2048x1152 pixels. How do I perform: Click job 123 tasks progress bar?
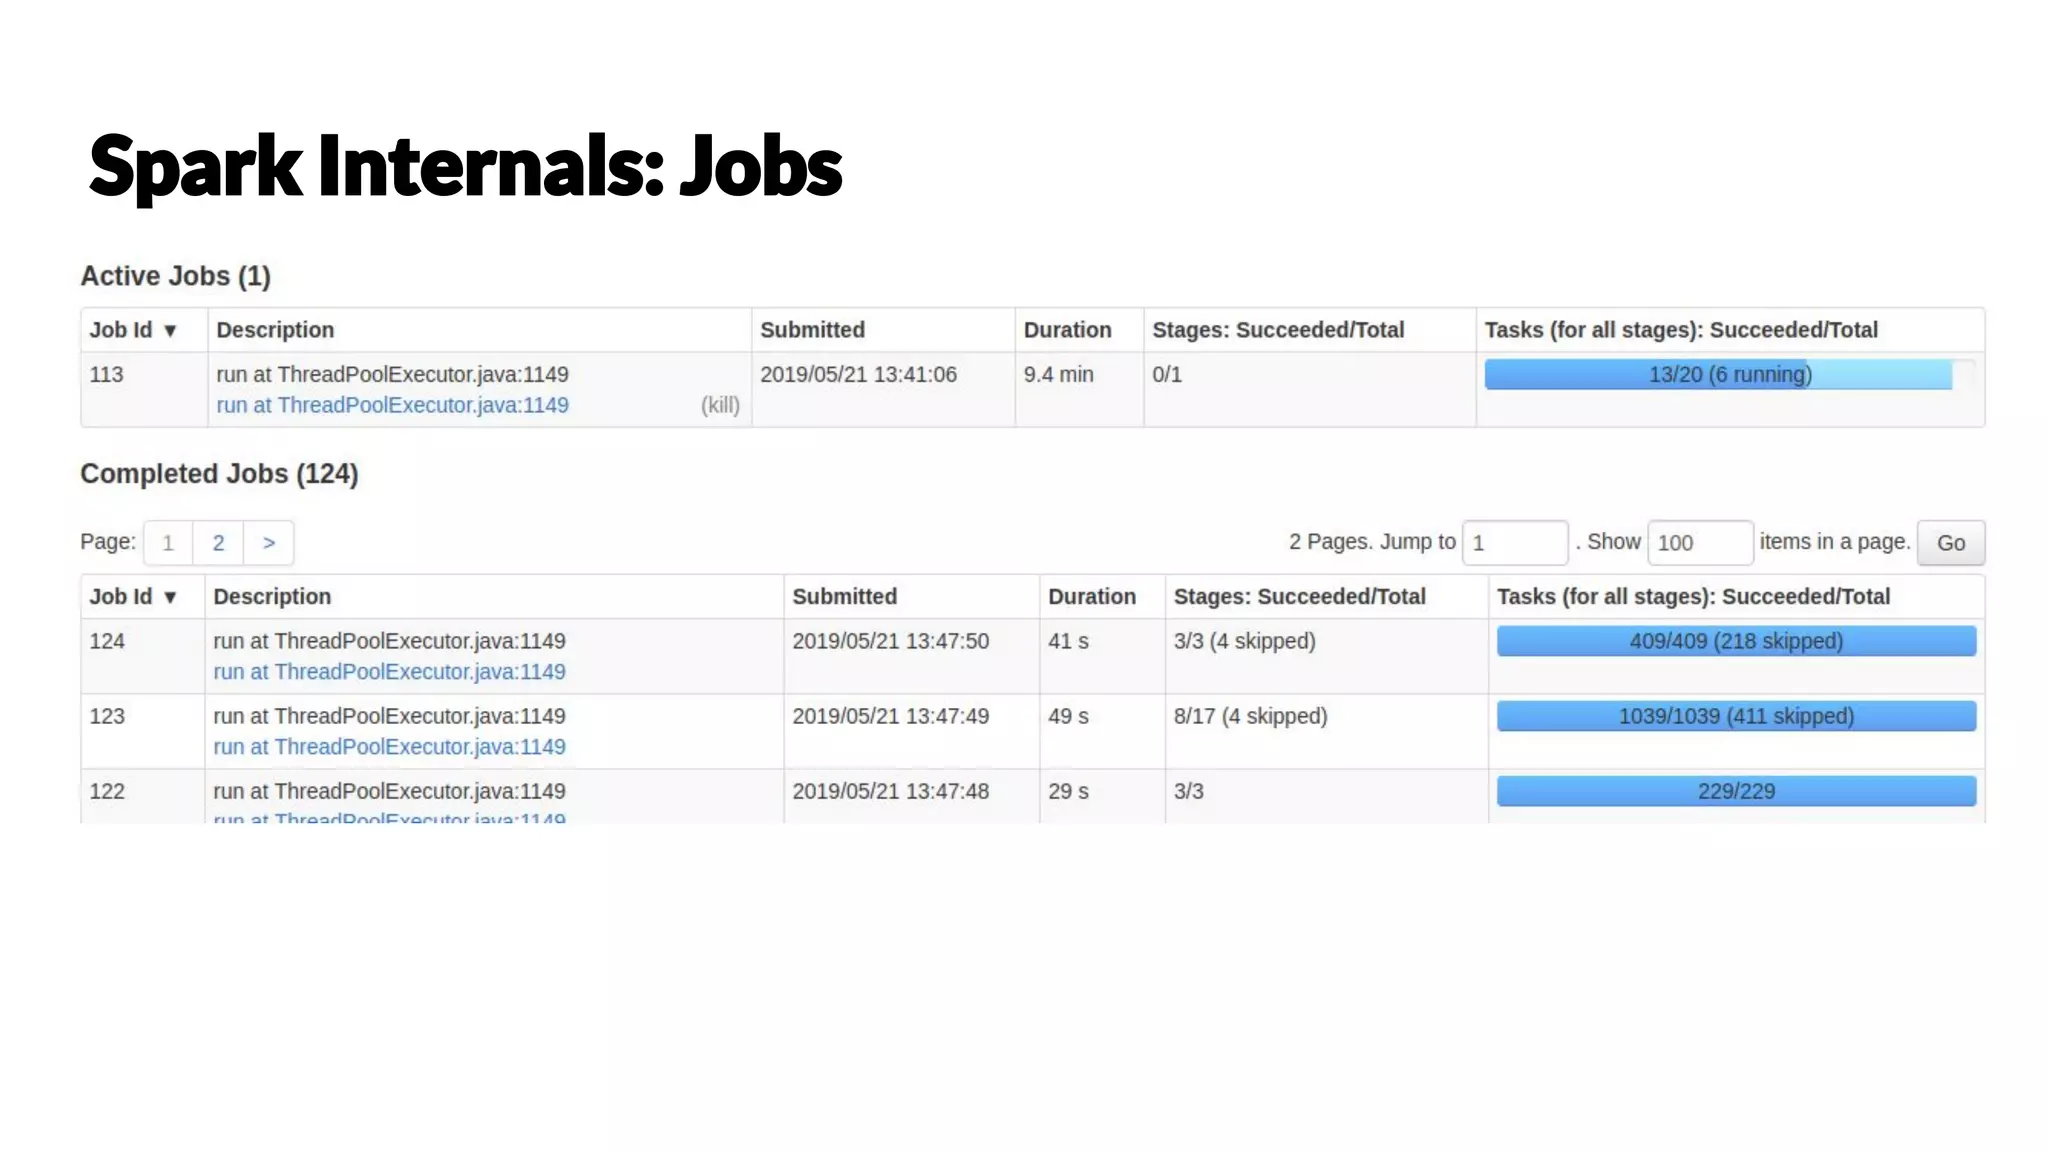click(x=1735, y=716)
